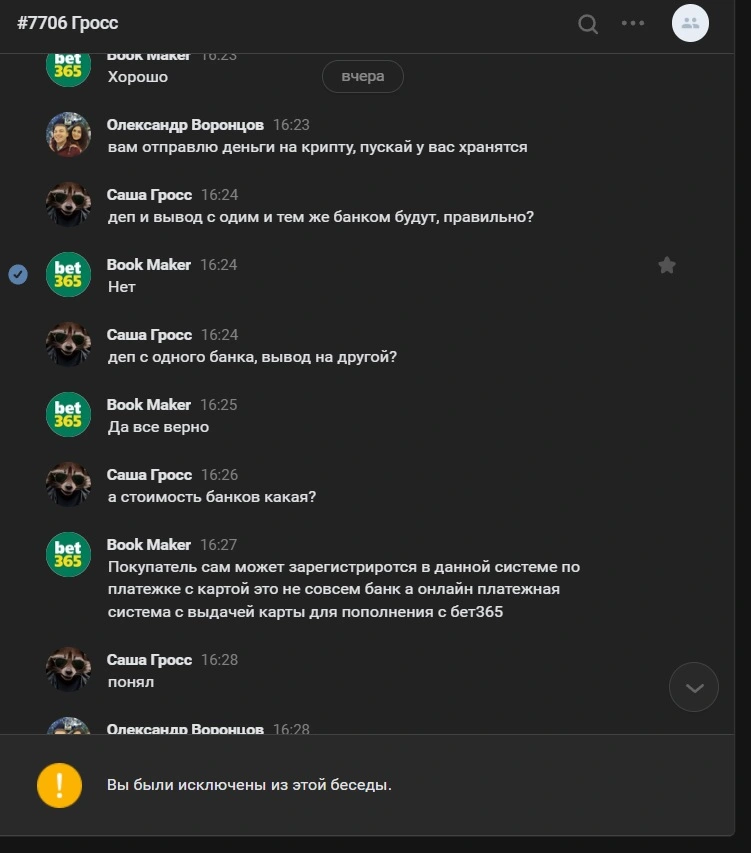Jump to latest messages with down chevron

pos(694,687)
